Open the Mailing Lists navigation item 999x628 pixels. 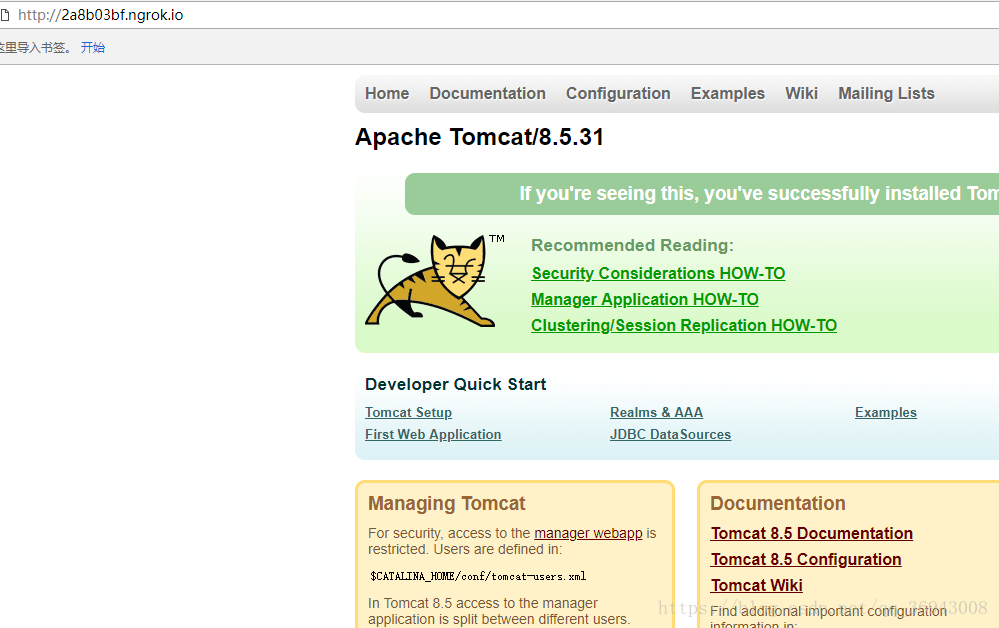886,94
